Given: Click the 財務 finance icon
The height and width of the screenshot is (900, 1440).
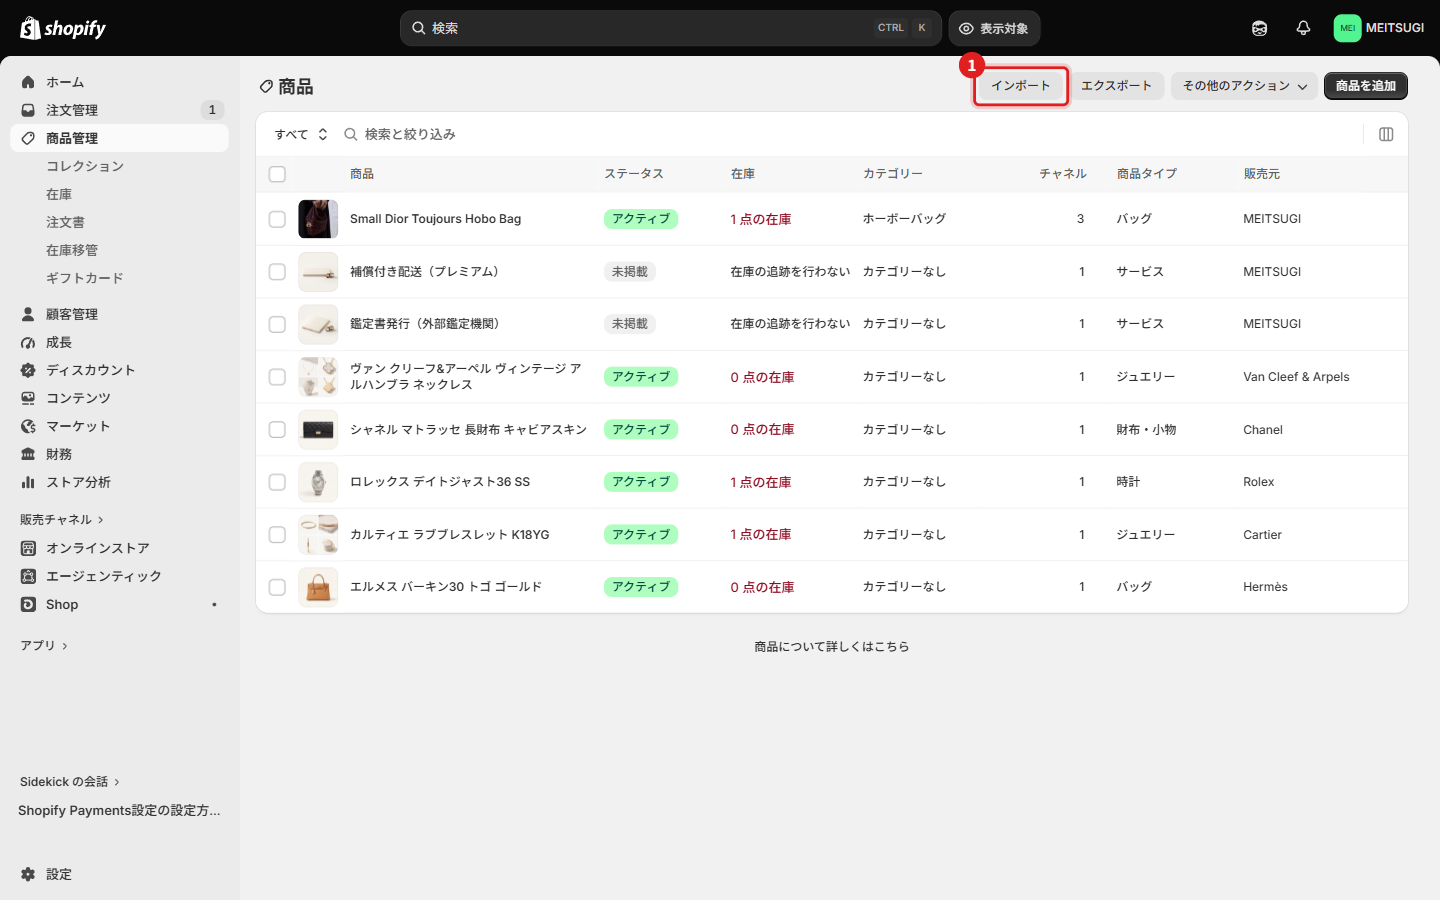Looking at the screenshot, I should (28, 454).
